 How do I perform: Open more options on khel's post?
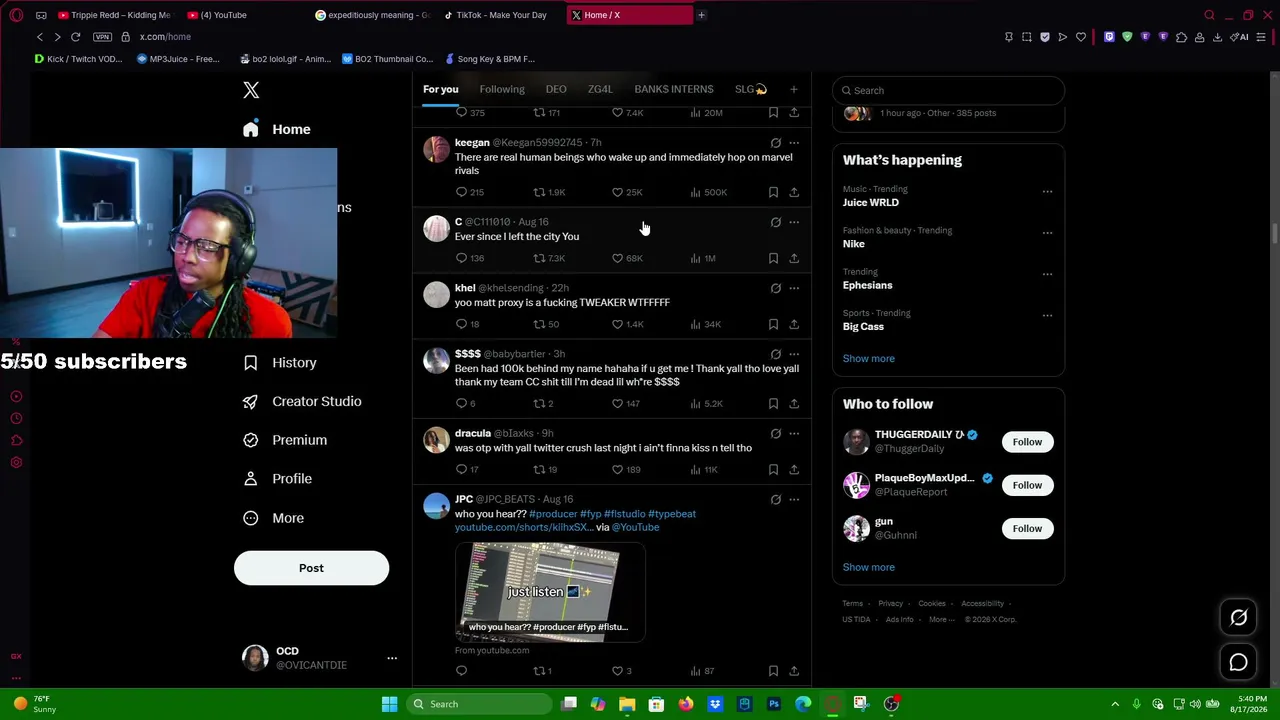pos(794,288)
